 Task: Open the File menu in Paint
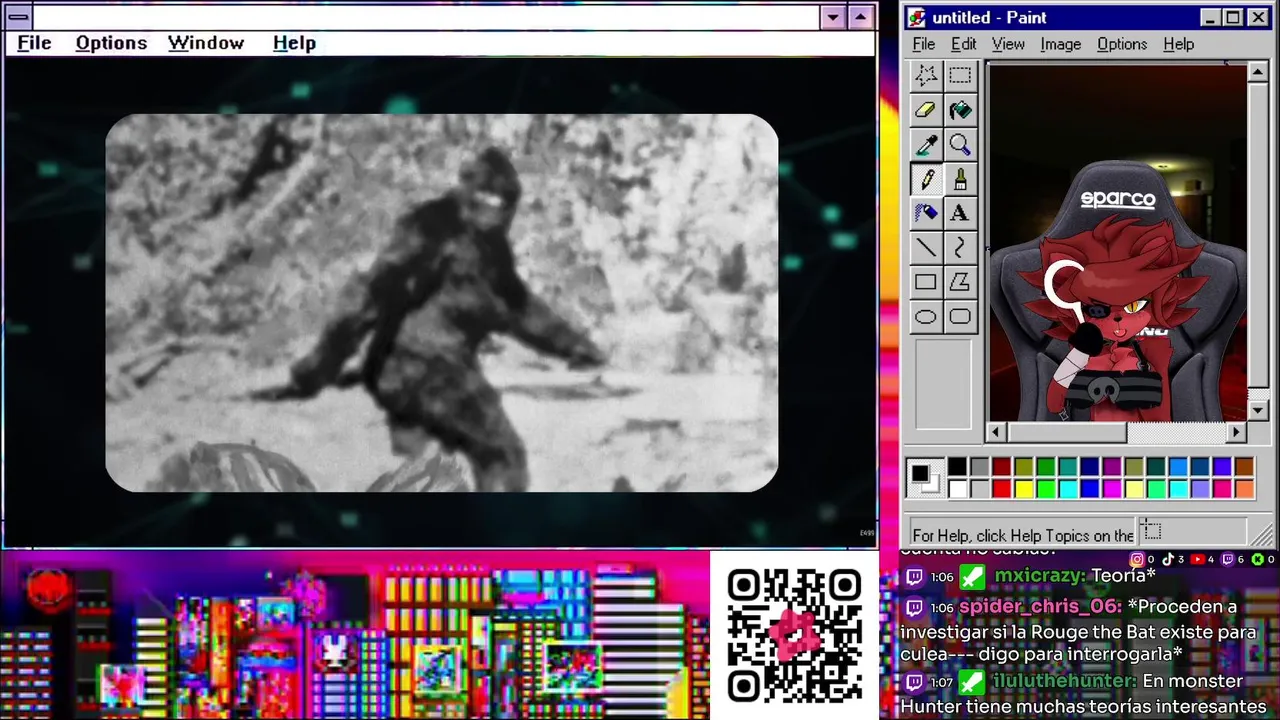pyautogui.click(x=924, y=44)
